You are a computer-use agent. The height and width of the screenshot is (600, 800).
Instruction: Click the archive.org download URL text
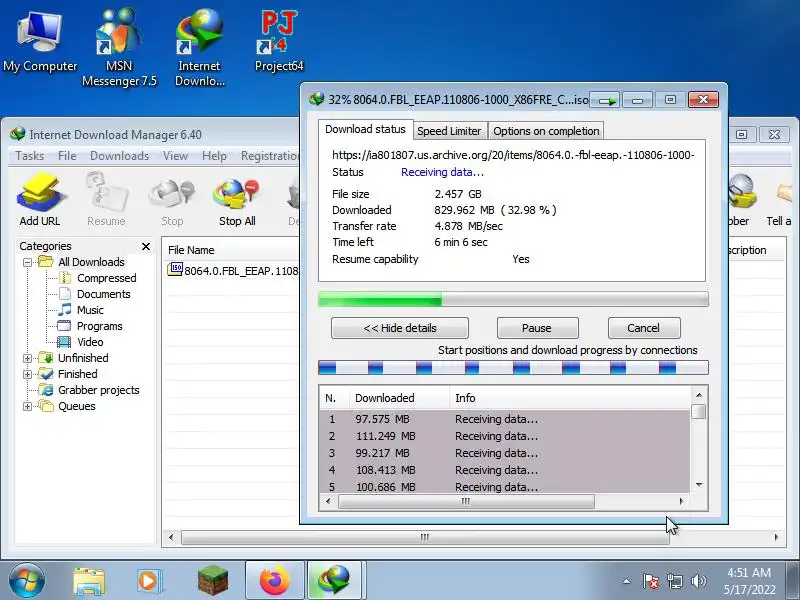[x=513, y=155]
